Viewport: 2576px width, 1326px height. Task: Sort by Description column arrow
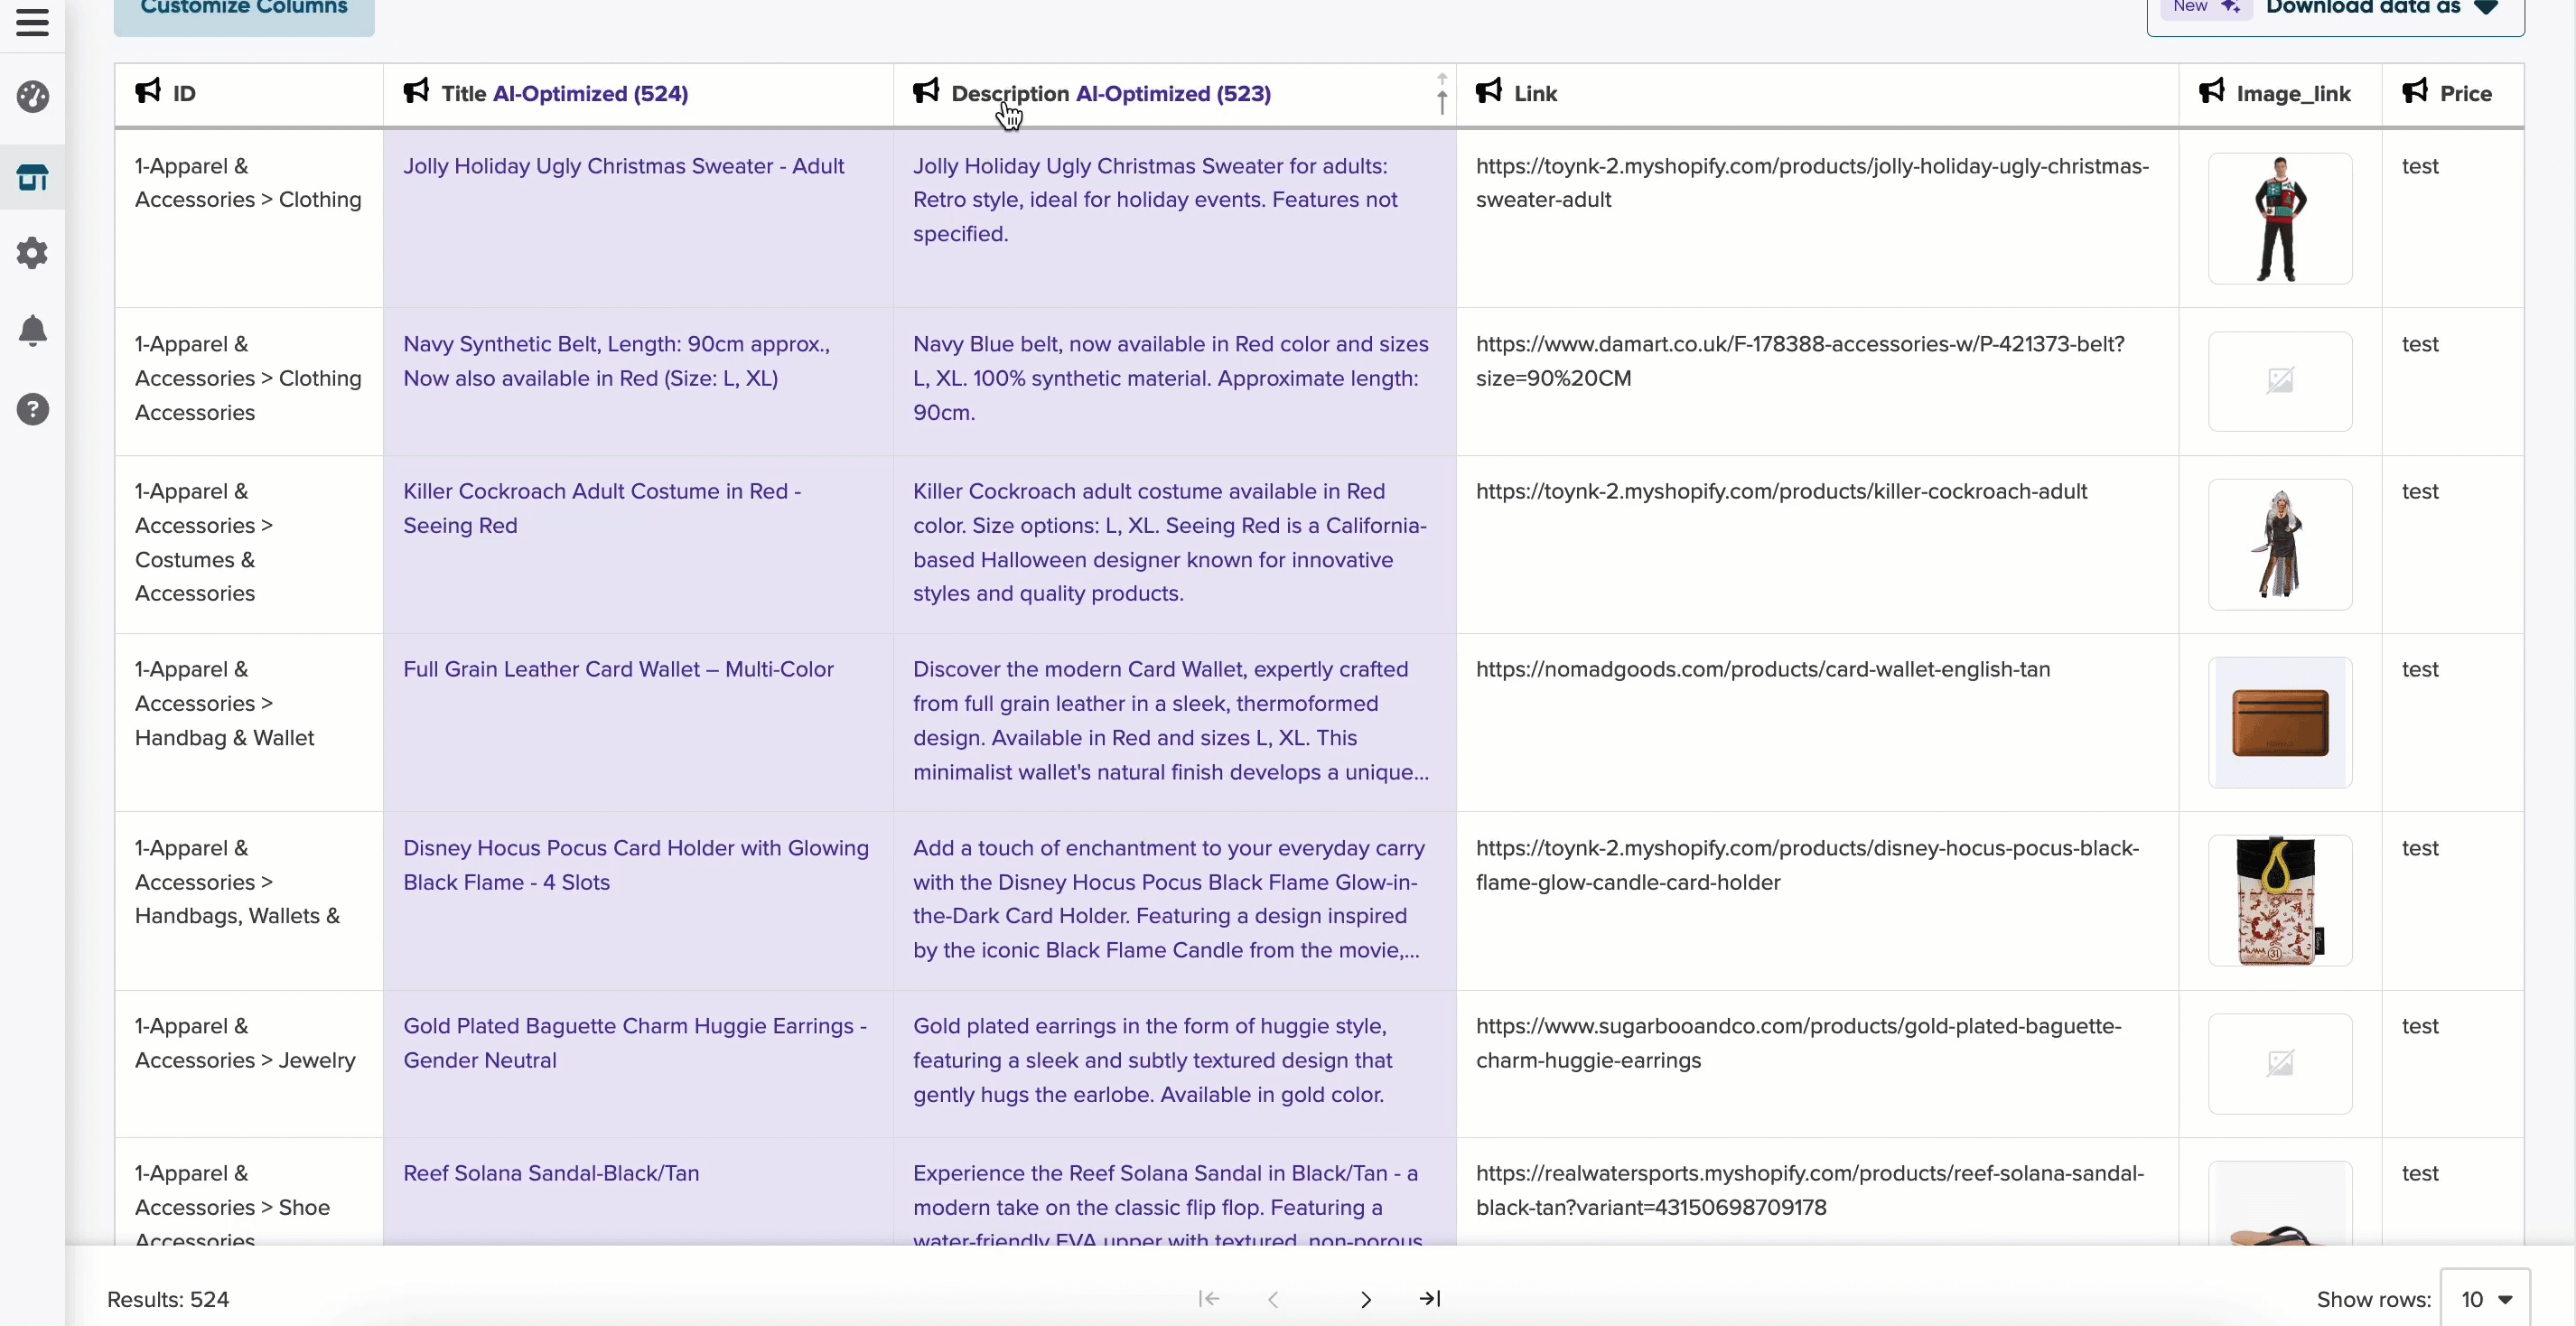1441,94
